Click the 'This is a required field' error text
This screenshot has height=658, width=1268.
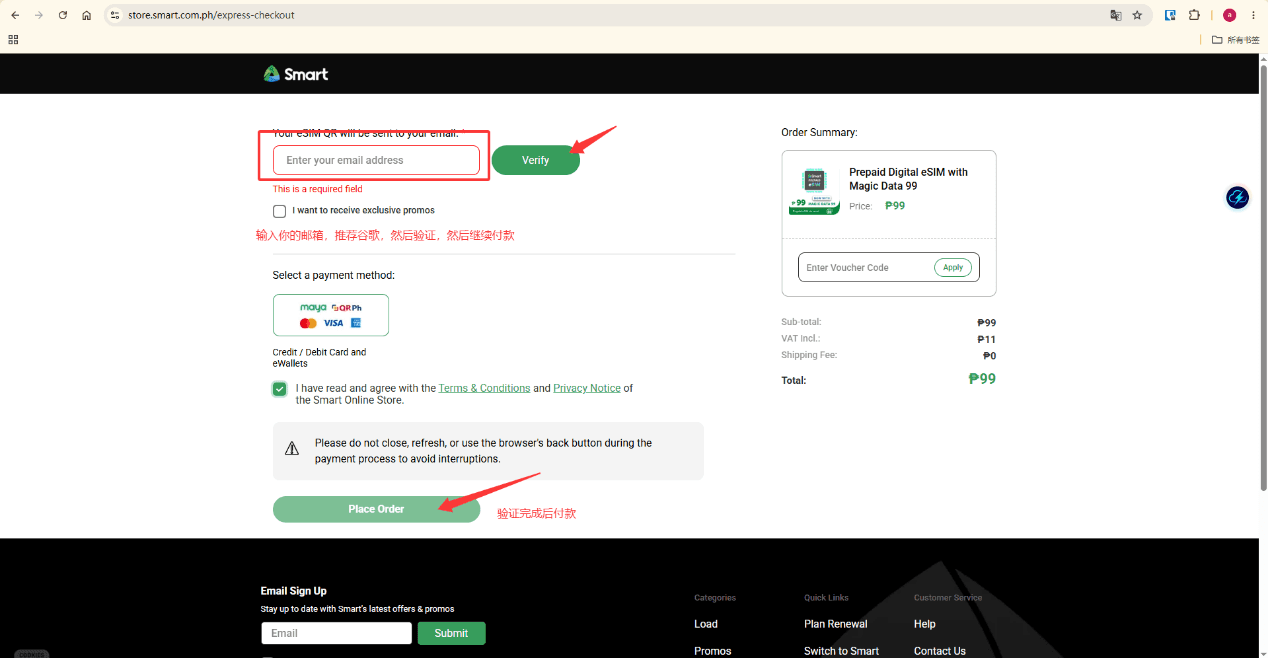pos(318,189)
